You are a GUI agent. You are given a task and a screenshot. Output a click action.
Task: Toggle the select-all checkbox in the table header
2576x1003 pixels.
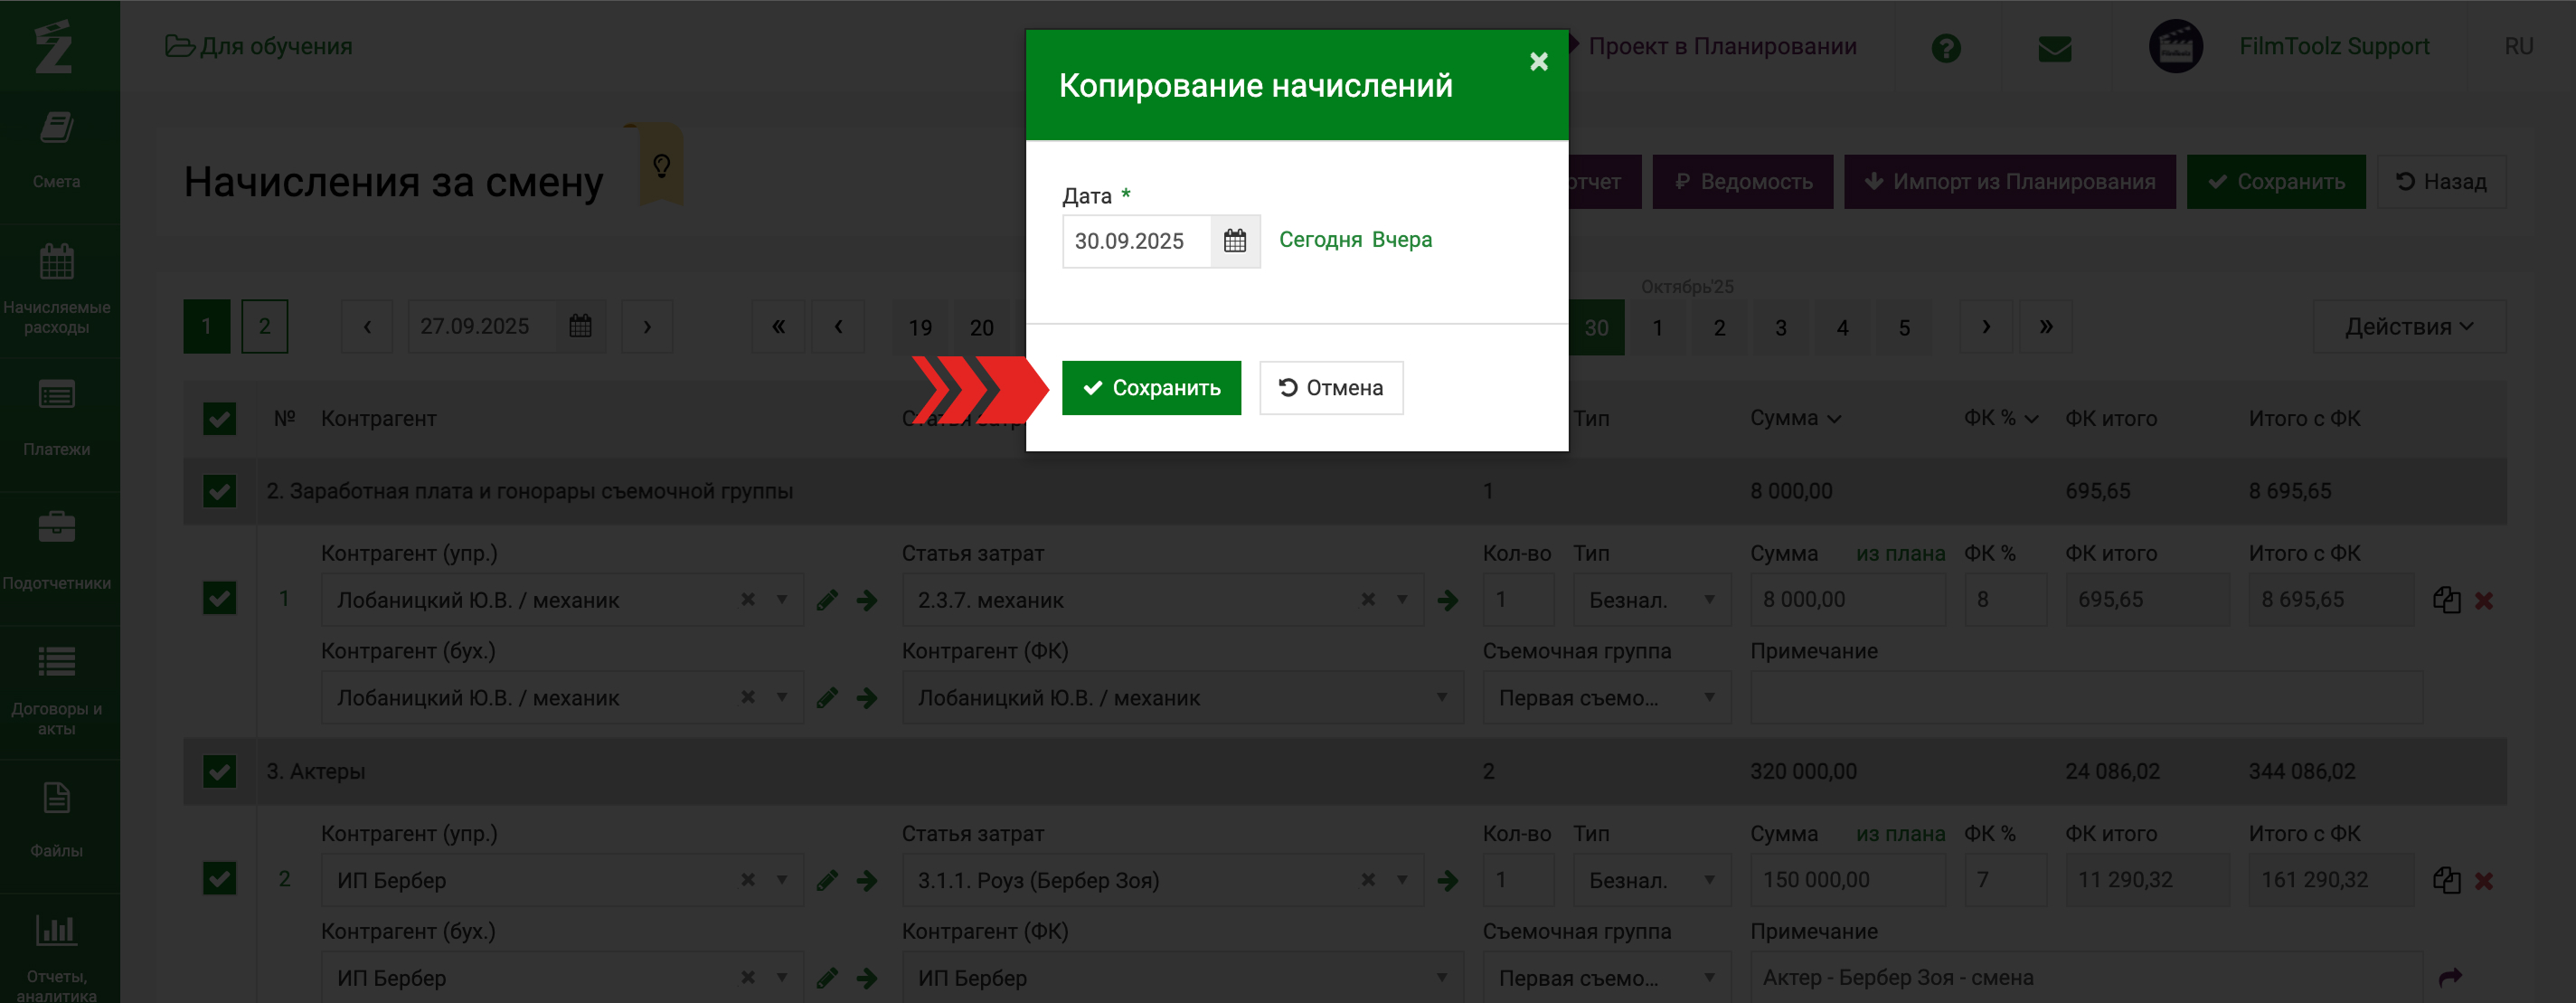(219, 419)
